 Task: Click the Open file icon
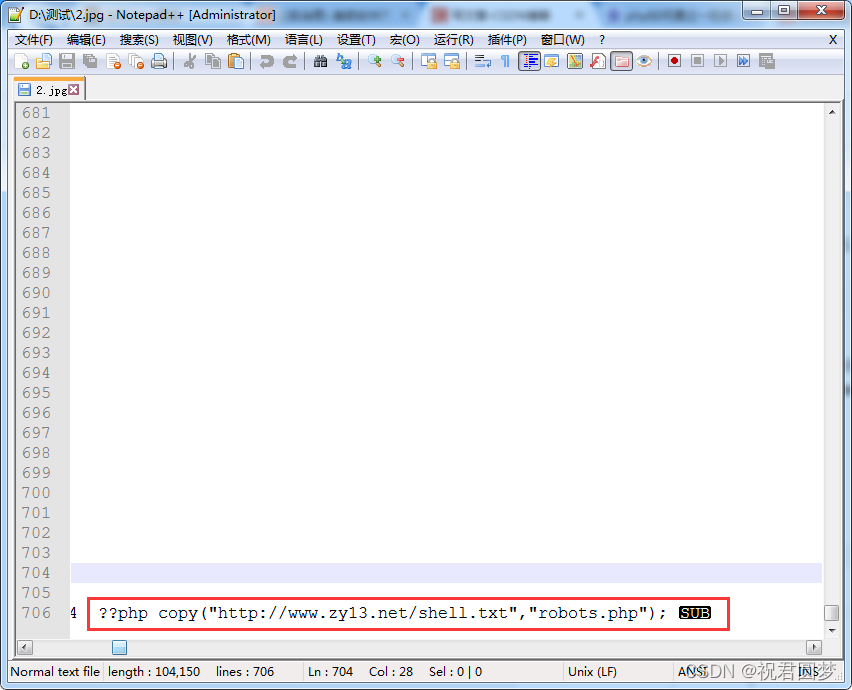[x=44, y=61]
